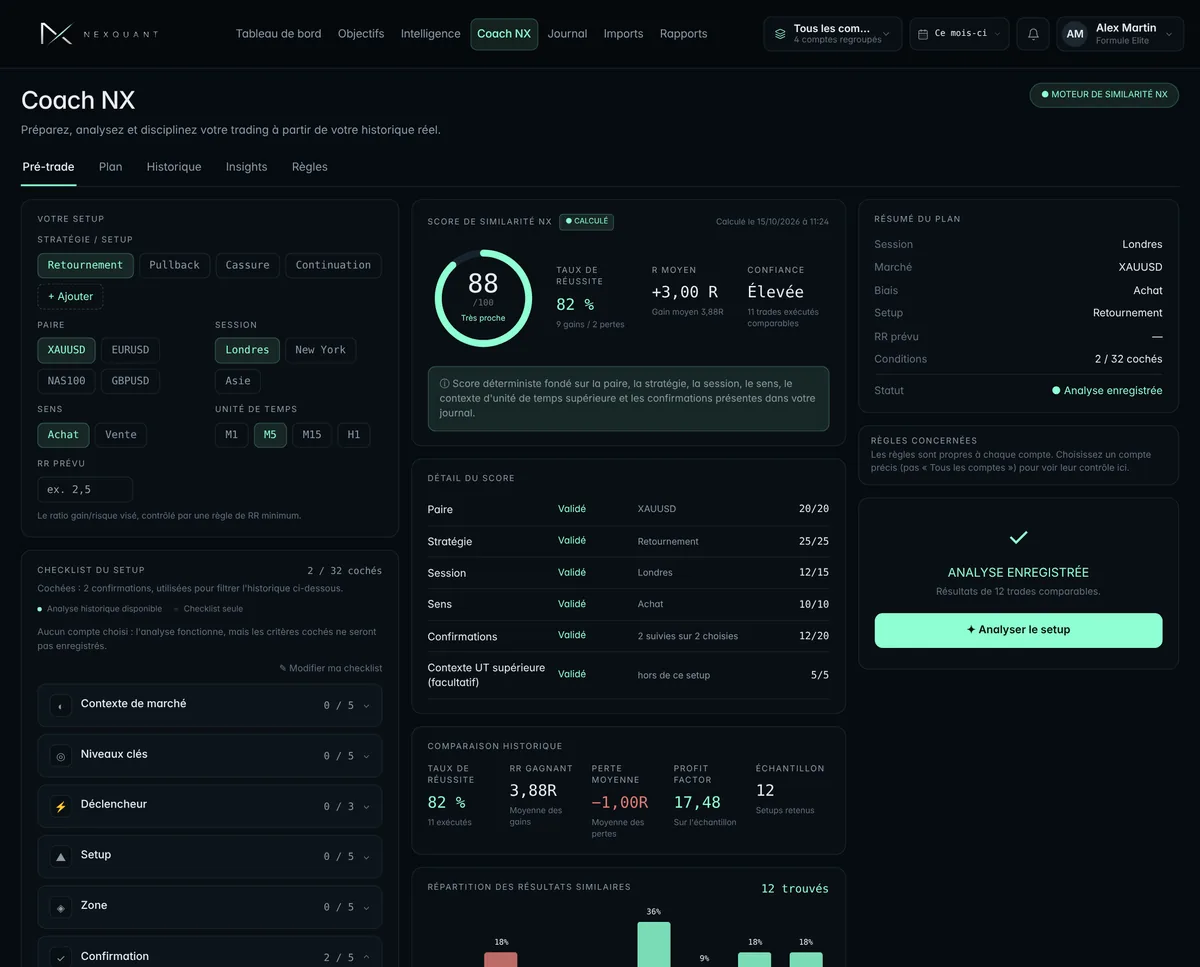This screenshot has height=967, width=1200.
Task: Choose the M1 timeframe
Action: (232, 435)
